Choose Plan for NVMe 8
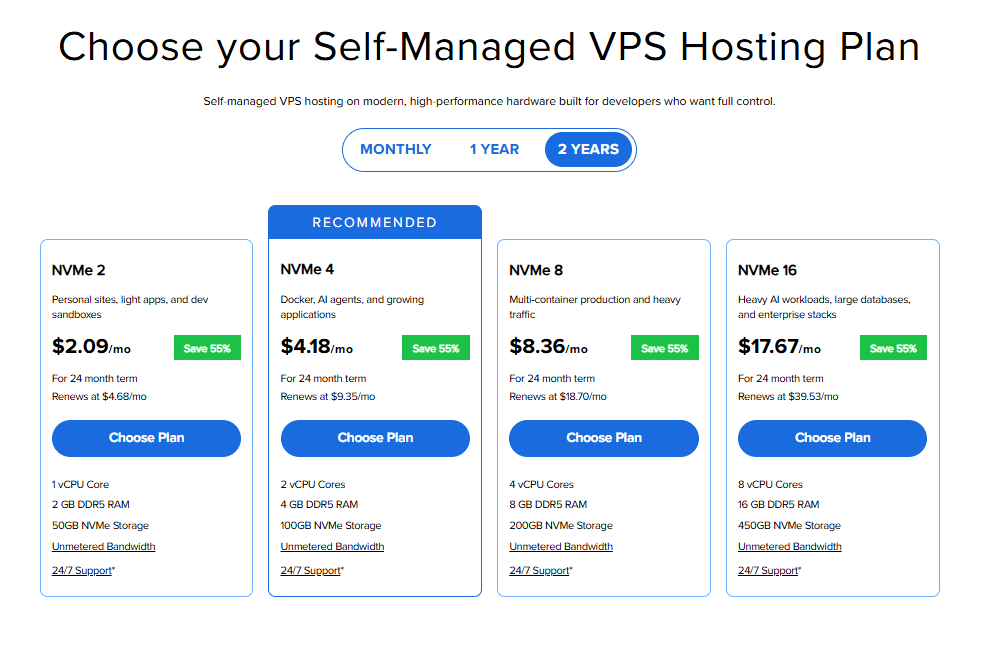This screenshot has width=982, height=652. [604, 438]
